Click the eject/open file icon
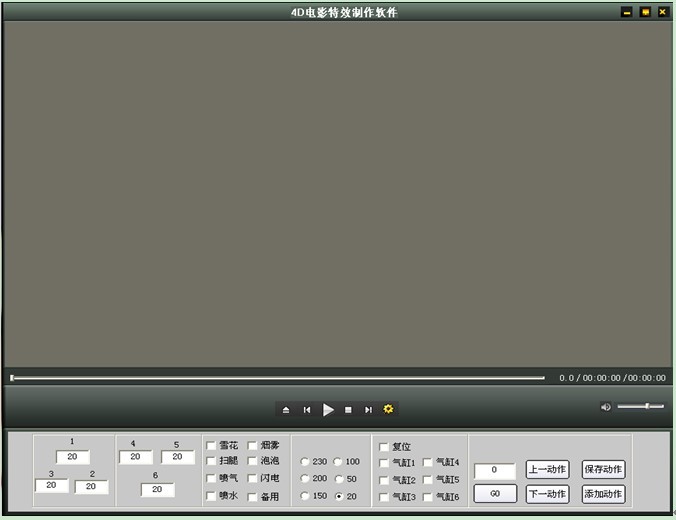The image size is (676, 520). point(286,409)
